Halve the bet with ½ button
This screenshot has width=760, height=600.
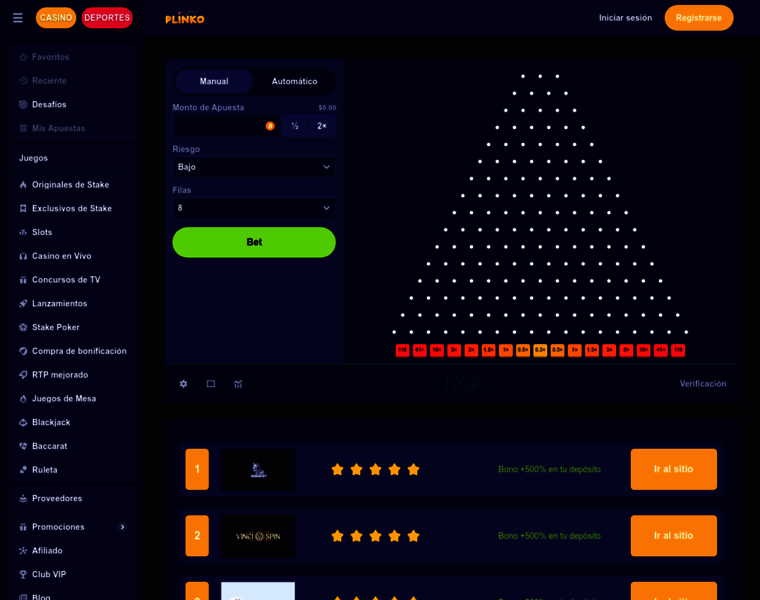pos(295,126)
